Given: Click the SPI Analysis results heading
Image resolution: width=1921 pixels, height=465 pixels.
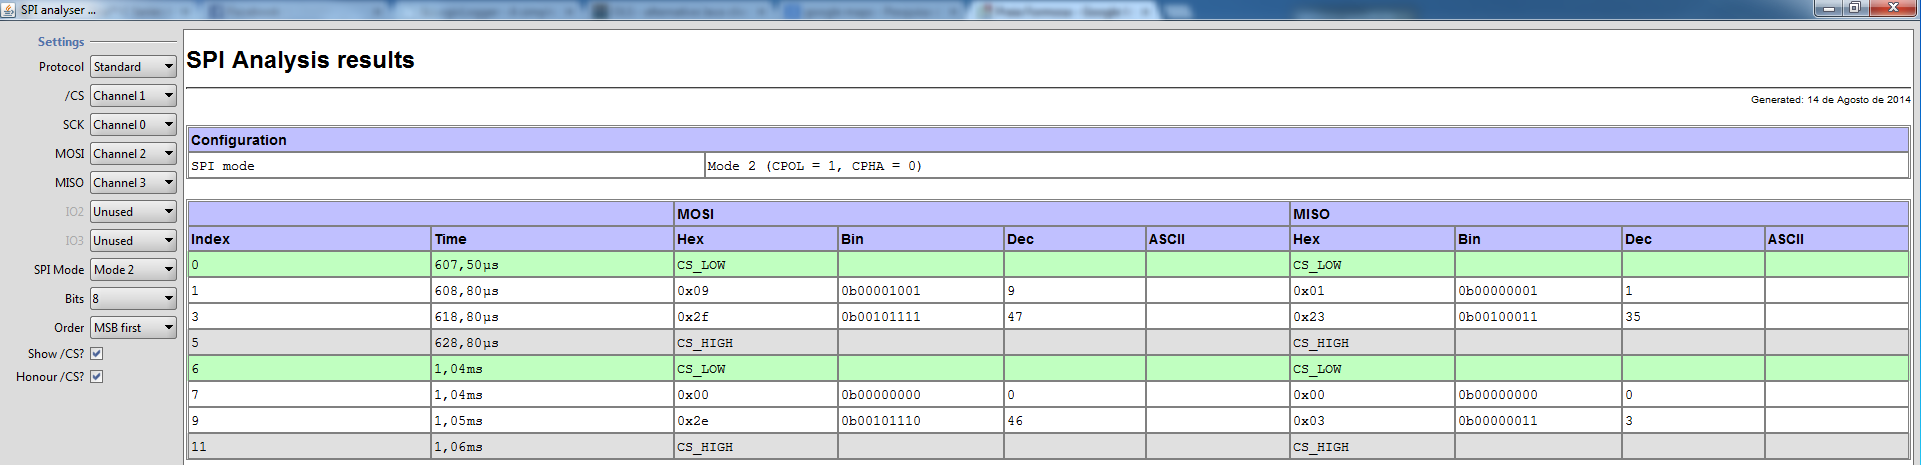Looking at the screenshot, I should [x=300, y=60].
